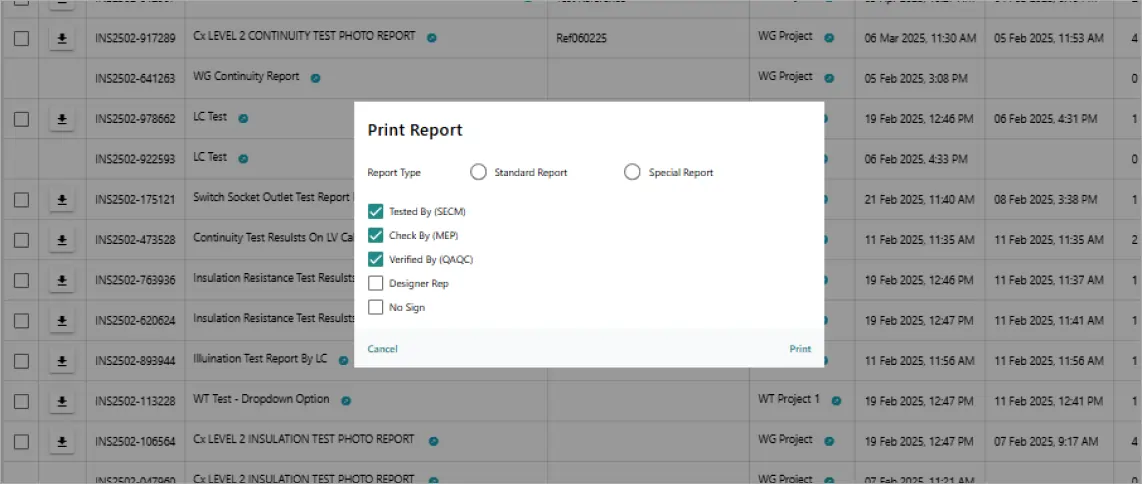Disable Verified By (QAQC) signature

376,260
